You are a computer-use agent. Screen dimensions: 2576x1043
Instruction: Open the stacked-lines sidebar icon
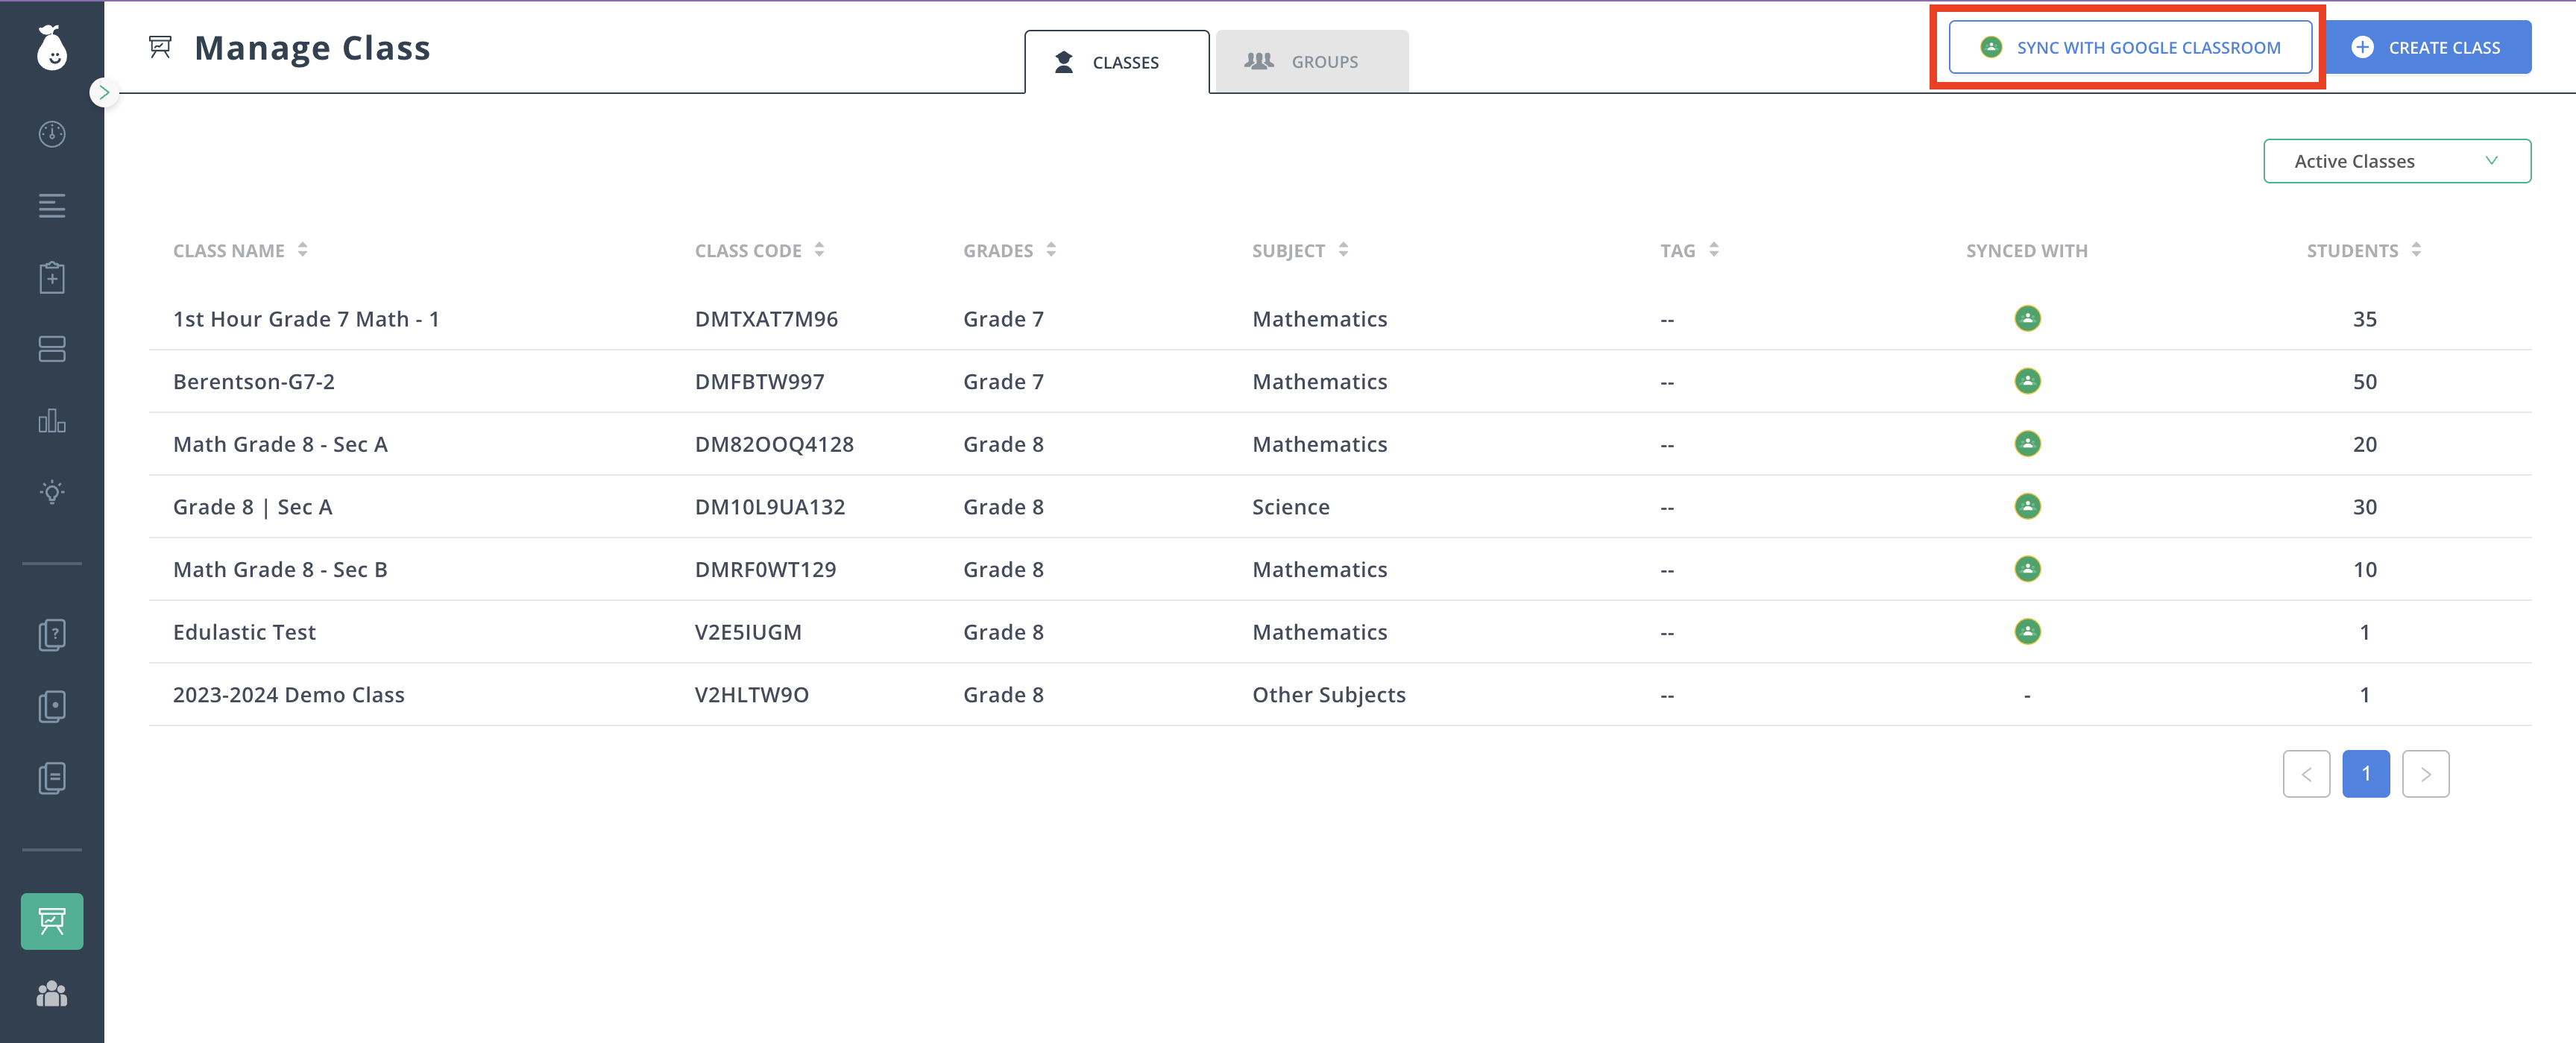pyautogui.click(x=52, y=206)
